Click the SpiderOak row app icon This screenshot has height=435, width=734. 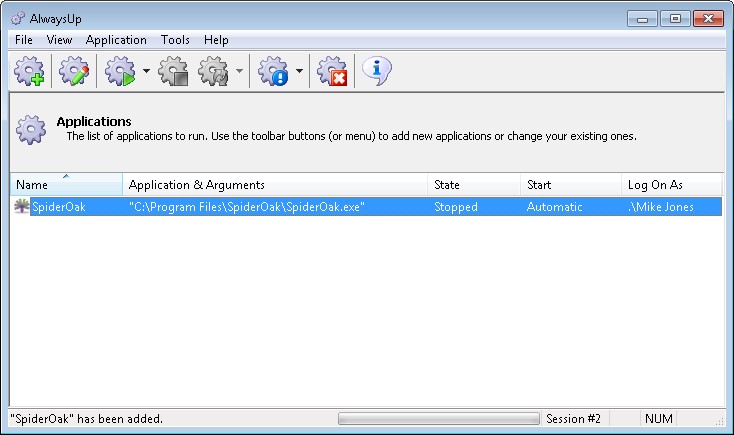pos(21,206)
